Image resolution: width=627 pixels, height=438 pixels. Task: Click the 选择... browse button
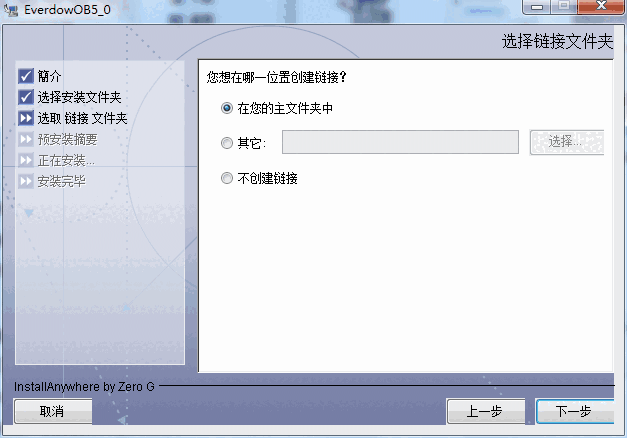coord(567,142)
